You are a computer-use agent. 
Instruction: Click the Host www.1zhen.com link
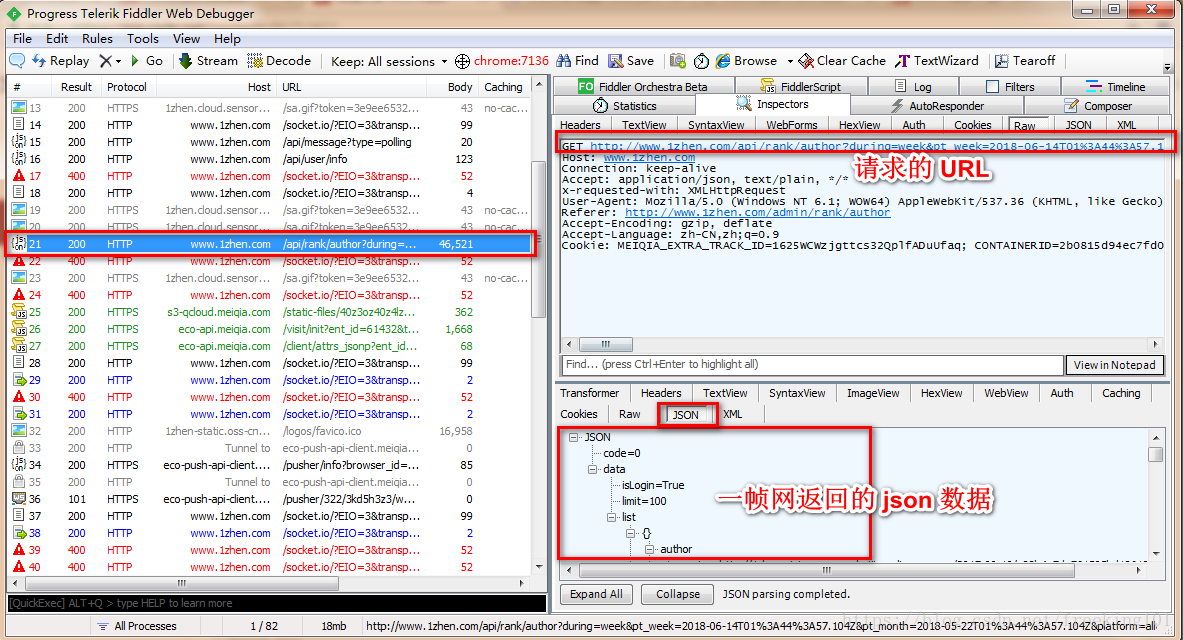tap(649, 157)
